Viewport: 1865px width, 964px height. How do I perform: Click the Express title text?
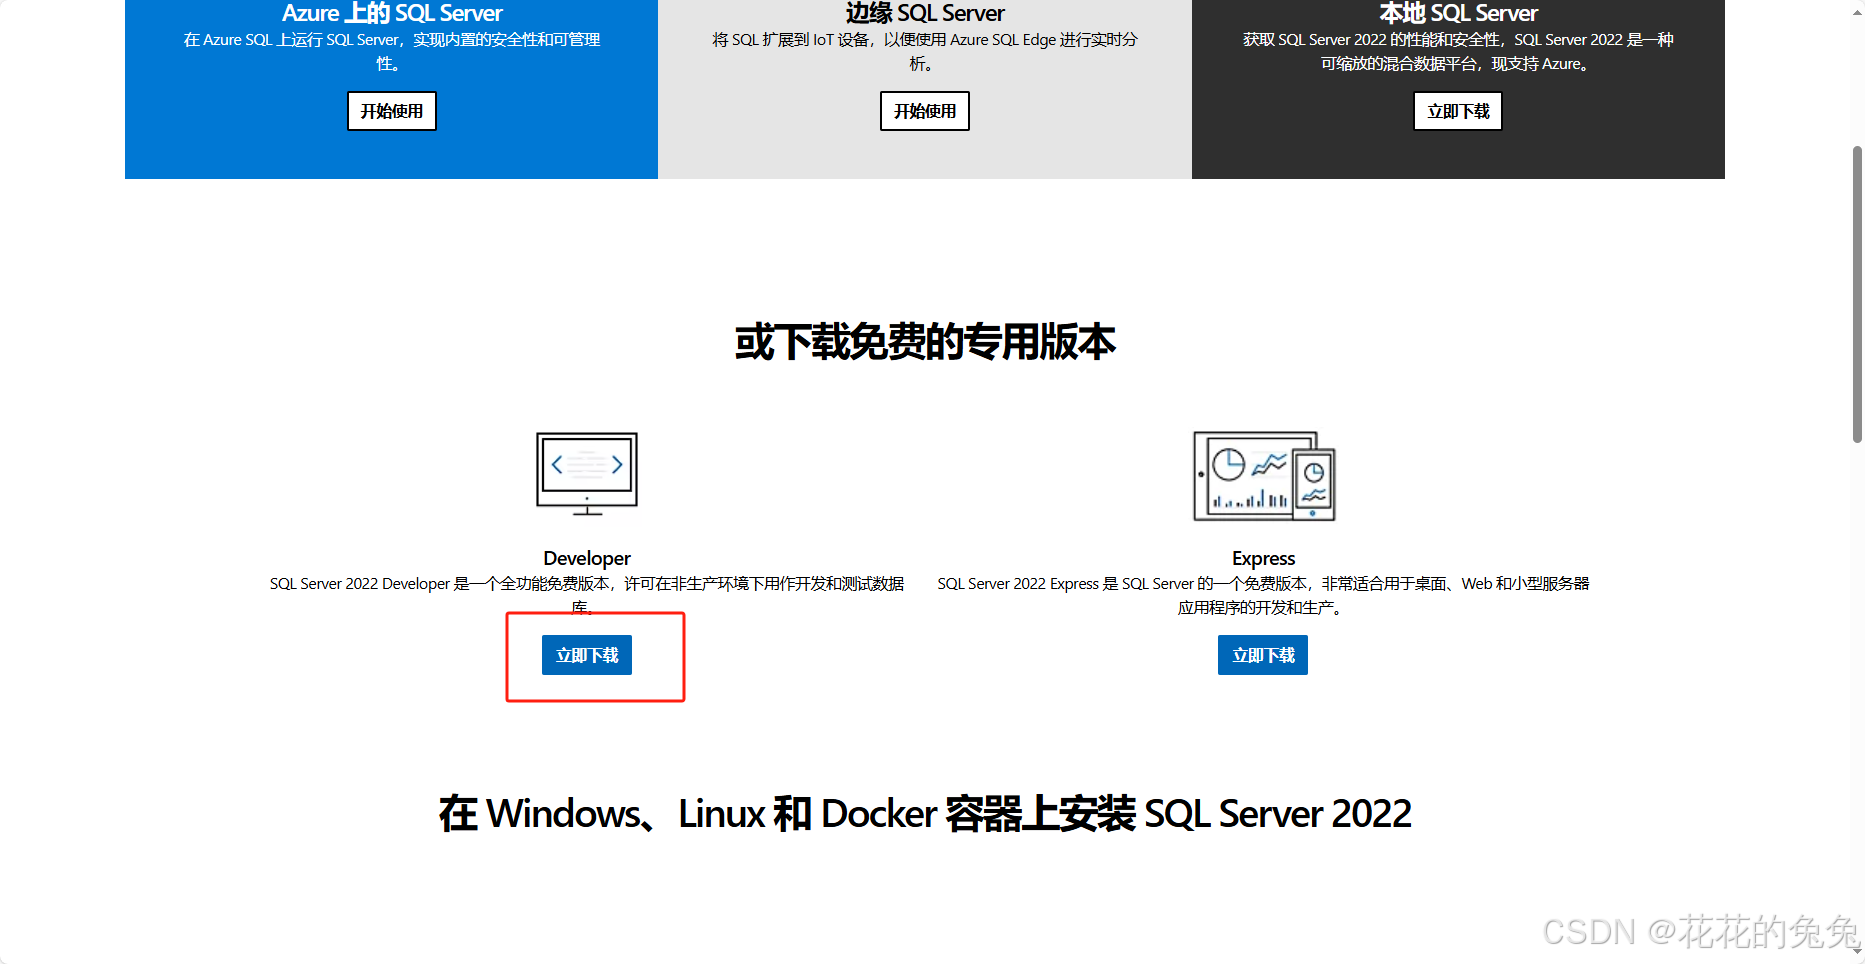(x=1263, y=558)
